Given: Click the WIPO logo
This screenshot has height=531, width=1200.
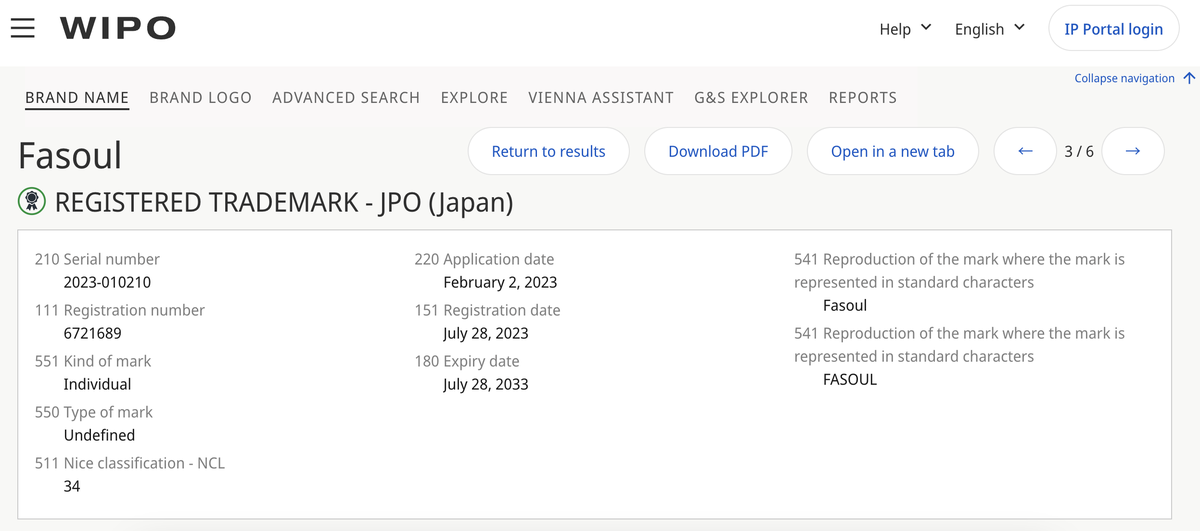Looking at the screenshot, I should click(x=118, y=29).
